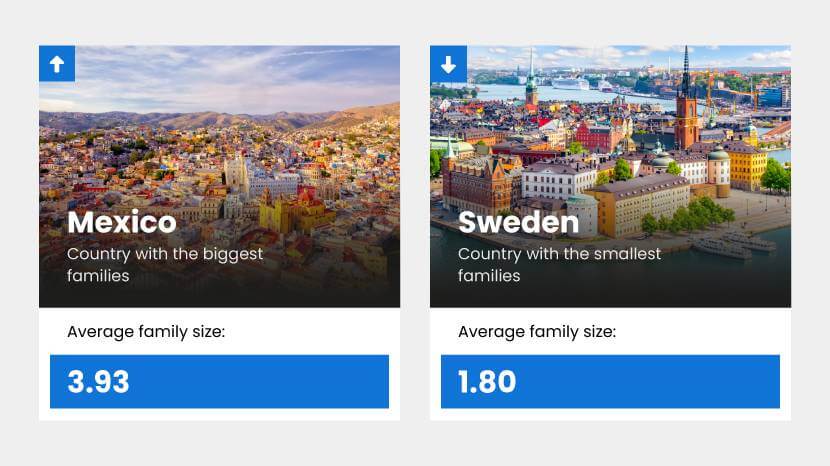Screen dimensions: 830x466
Task: Select the Sweden country title
Action: click(x=517, y=221)
